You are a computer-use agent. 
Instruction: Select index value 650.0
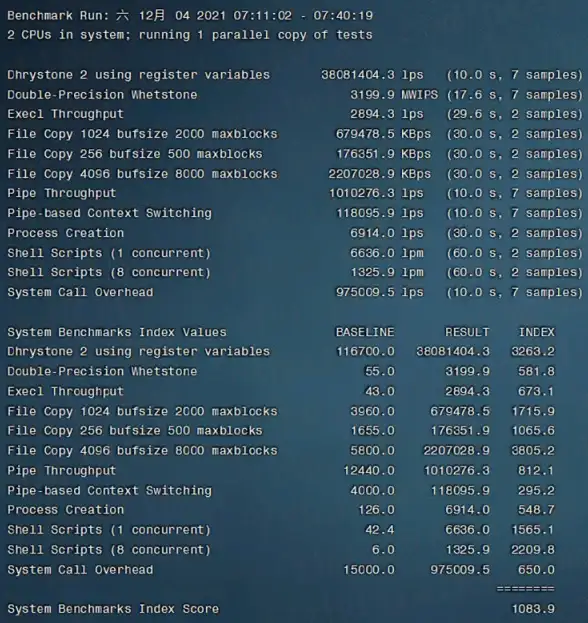point(536,570)
